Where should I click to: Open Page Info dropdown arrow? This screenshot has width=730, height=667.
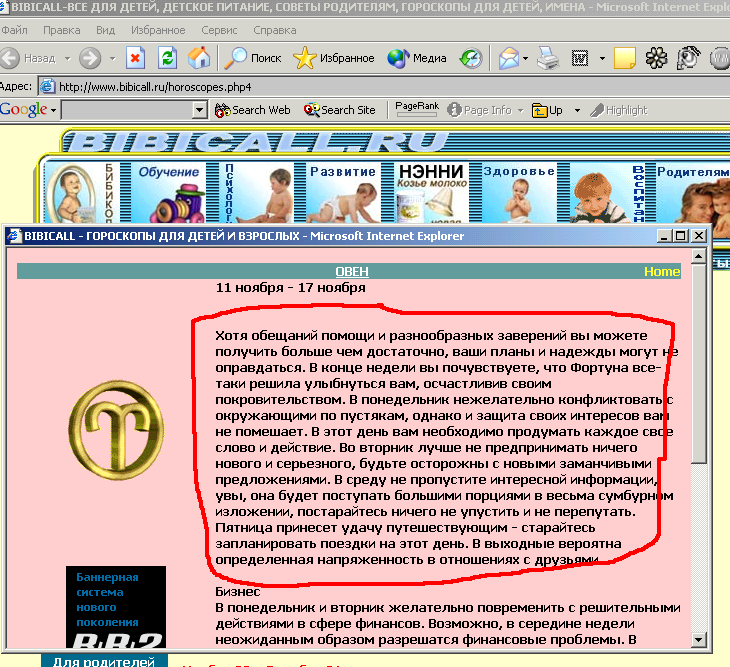(x=520, y=111)
